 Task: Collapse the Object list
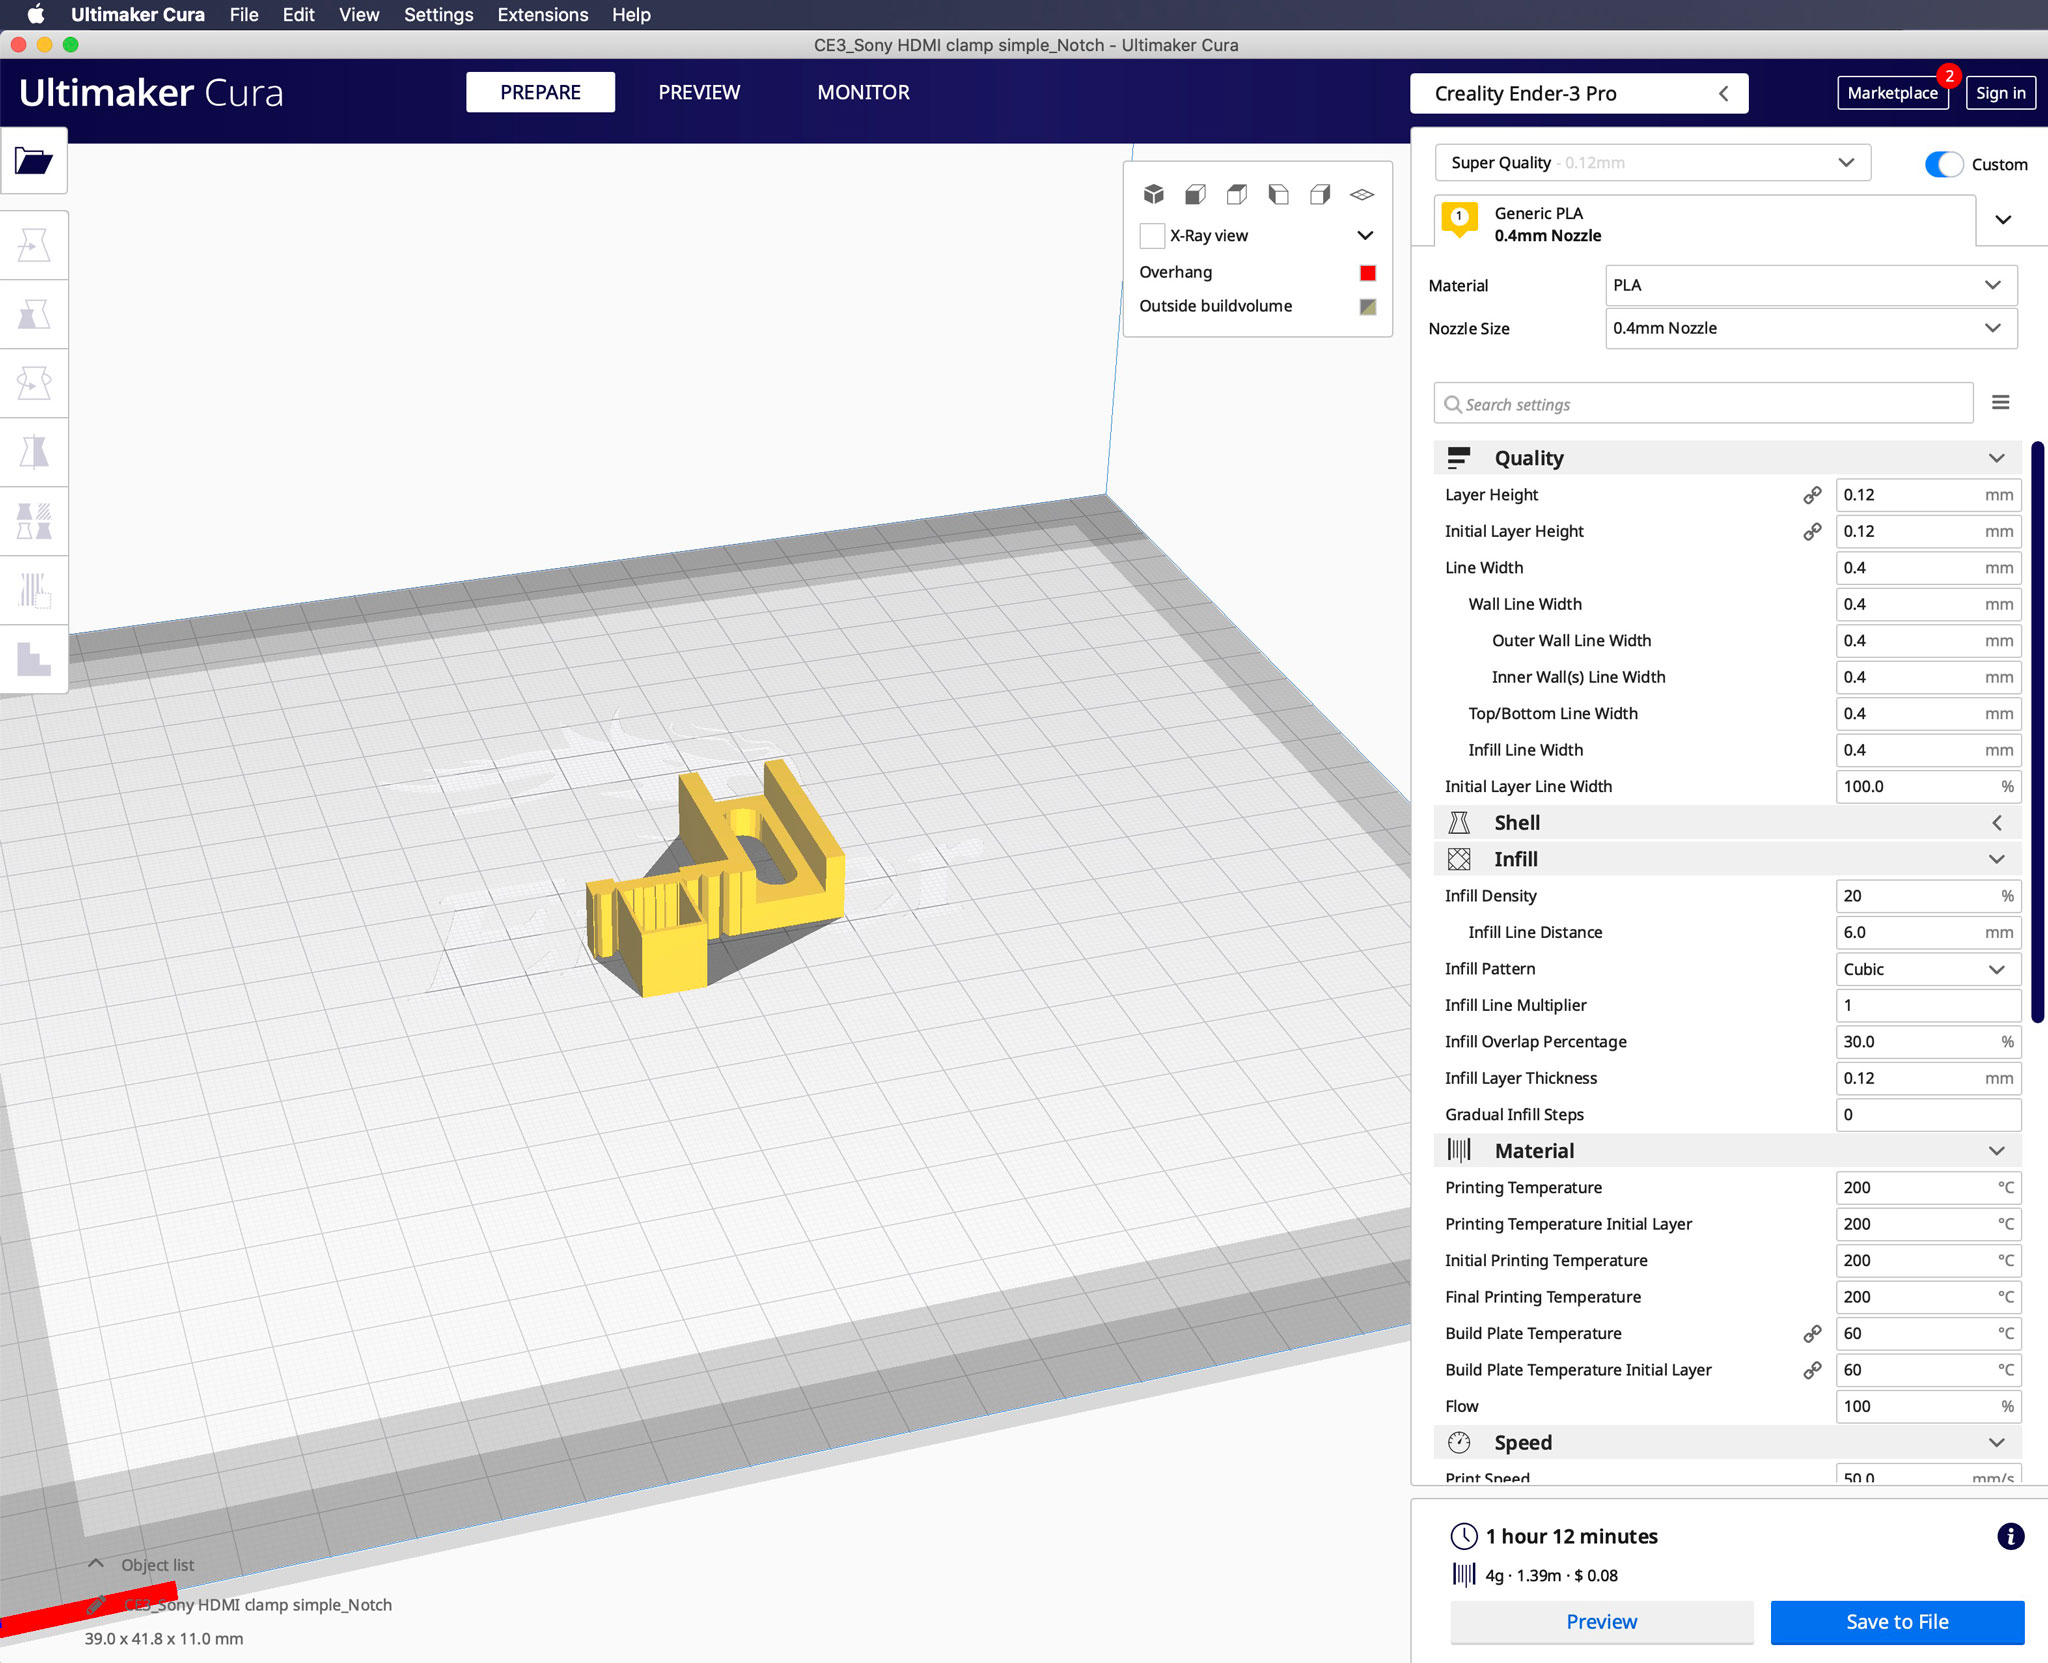click(96, 1564)
